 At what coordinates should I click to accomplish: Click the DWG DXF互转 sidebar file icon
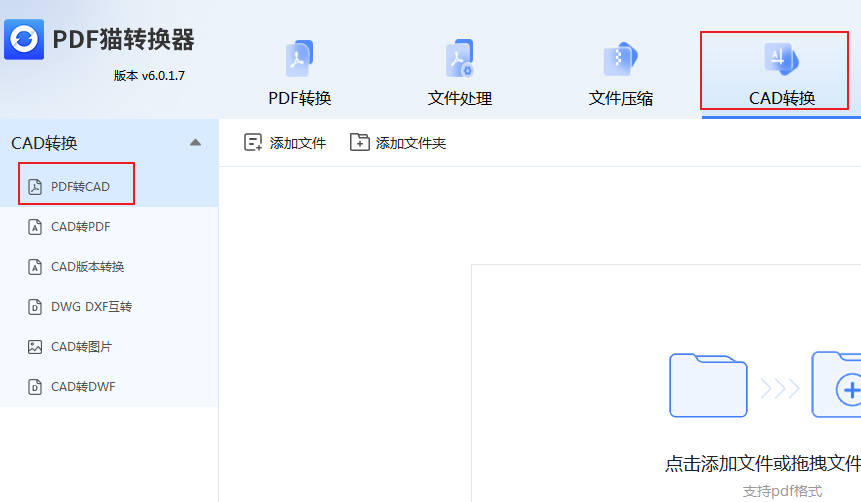tap(35, 306)
